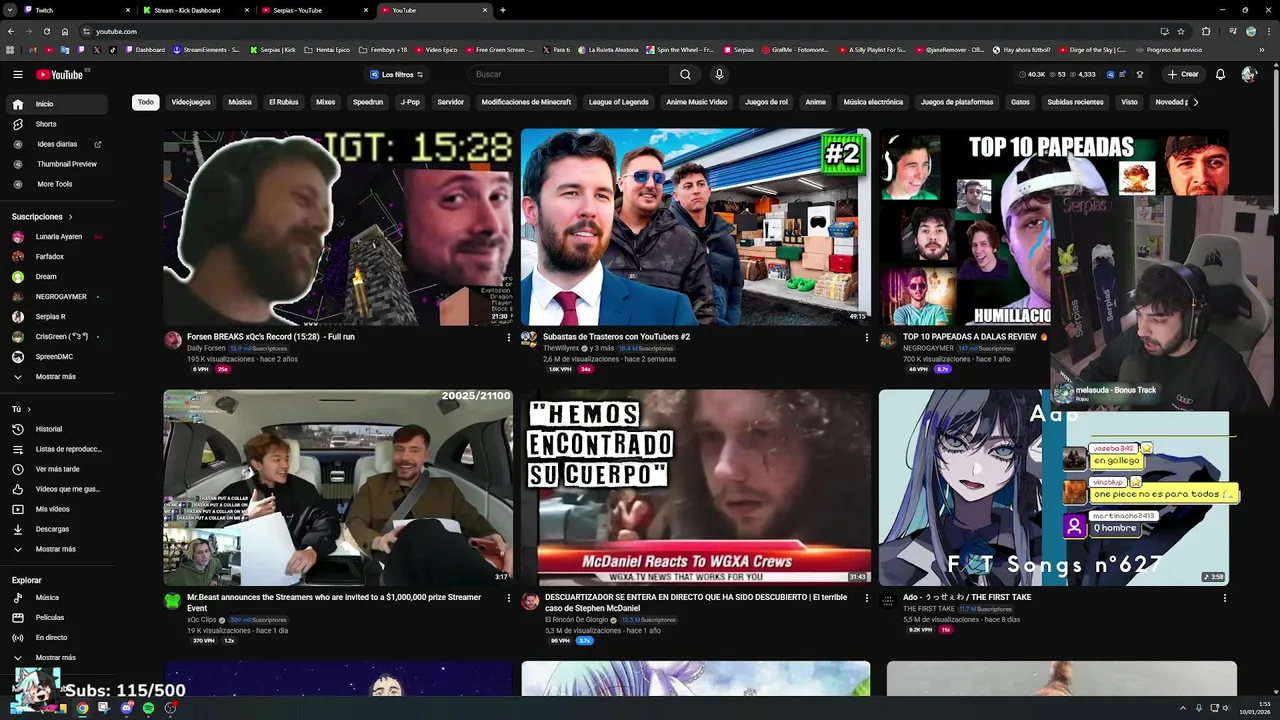The height and width of the screenshot is (720, 1280).
Task: Open Mr.Beast streamers video thumbnail
Action: (338, 487)
